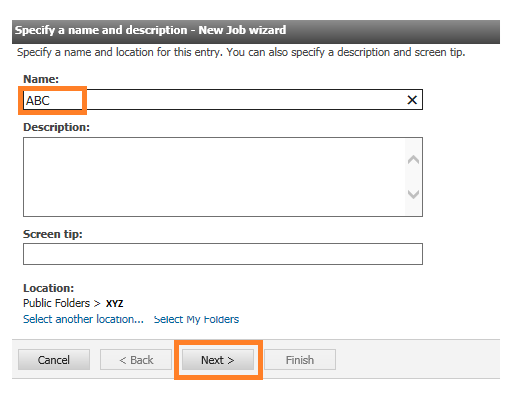This screenshot has width=519, height=417.
Task: Click the scroll up arrow in Description box
Action: pyautogui.click(x=413, y=160)
